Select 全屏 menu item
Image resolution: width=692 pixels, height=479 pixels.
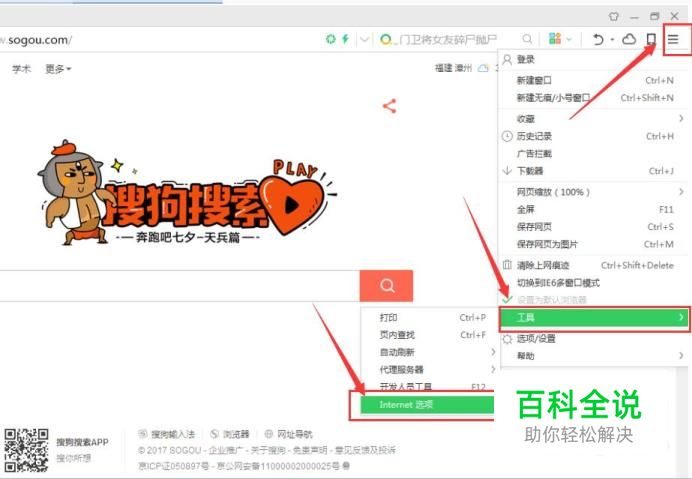594,209
